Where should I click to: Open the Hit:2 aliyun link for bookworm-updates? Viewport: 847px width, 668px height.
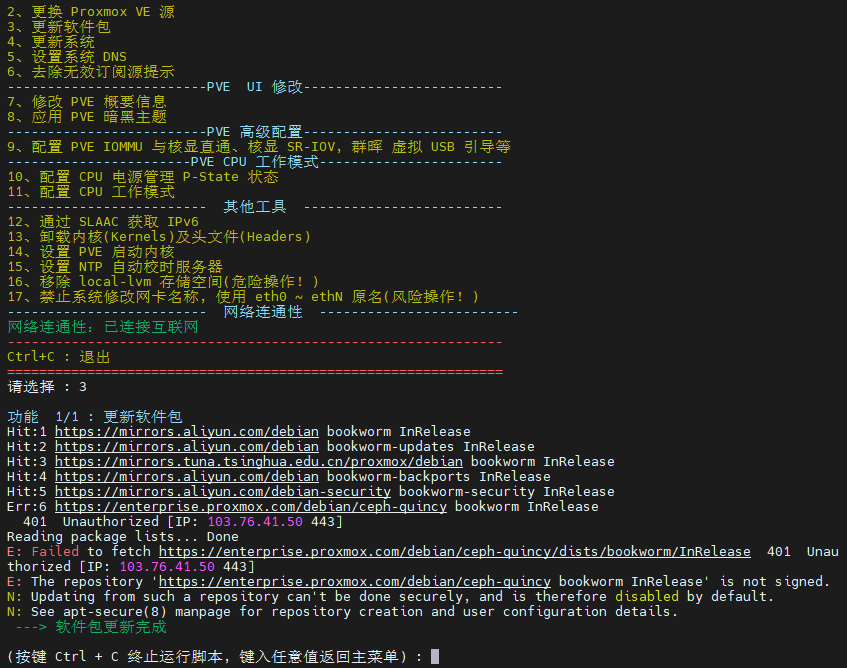[187, 447]
